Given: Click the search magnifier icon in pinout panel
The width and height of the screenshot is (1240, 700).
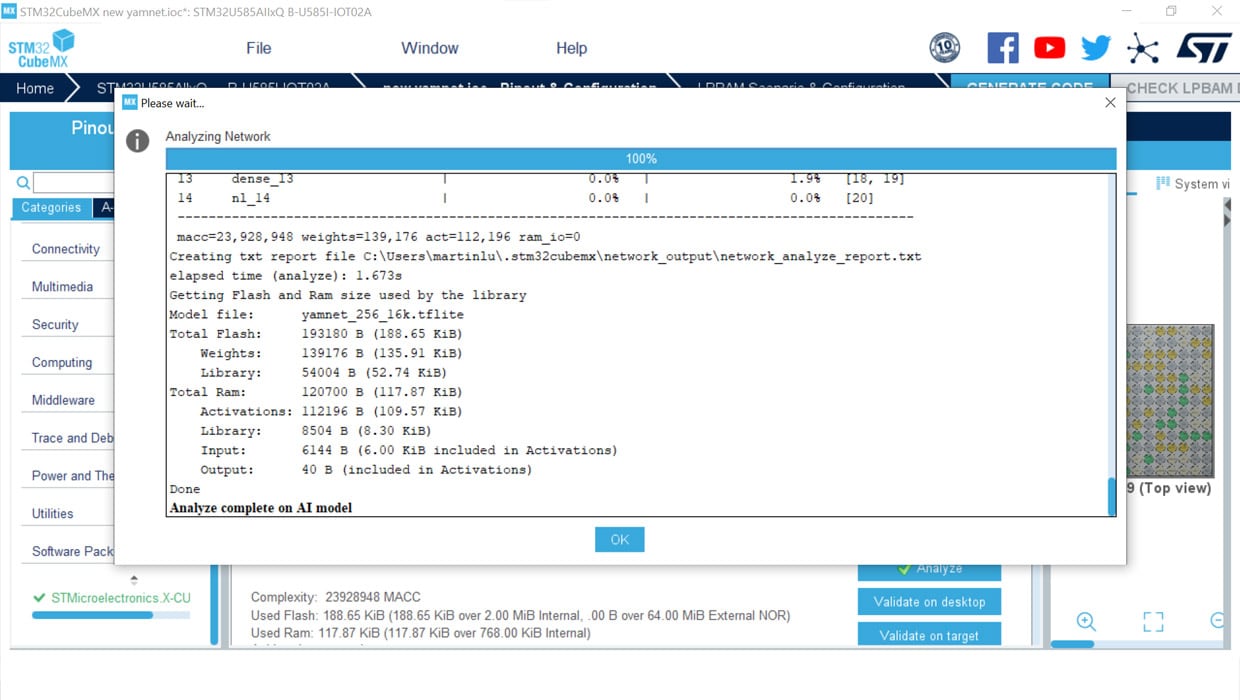Looking at the screenshot, I should coord(23,183).
